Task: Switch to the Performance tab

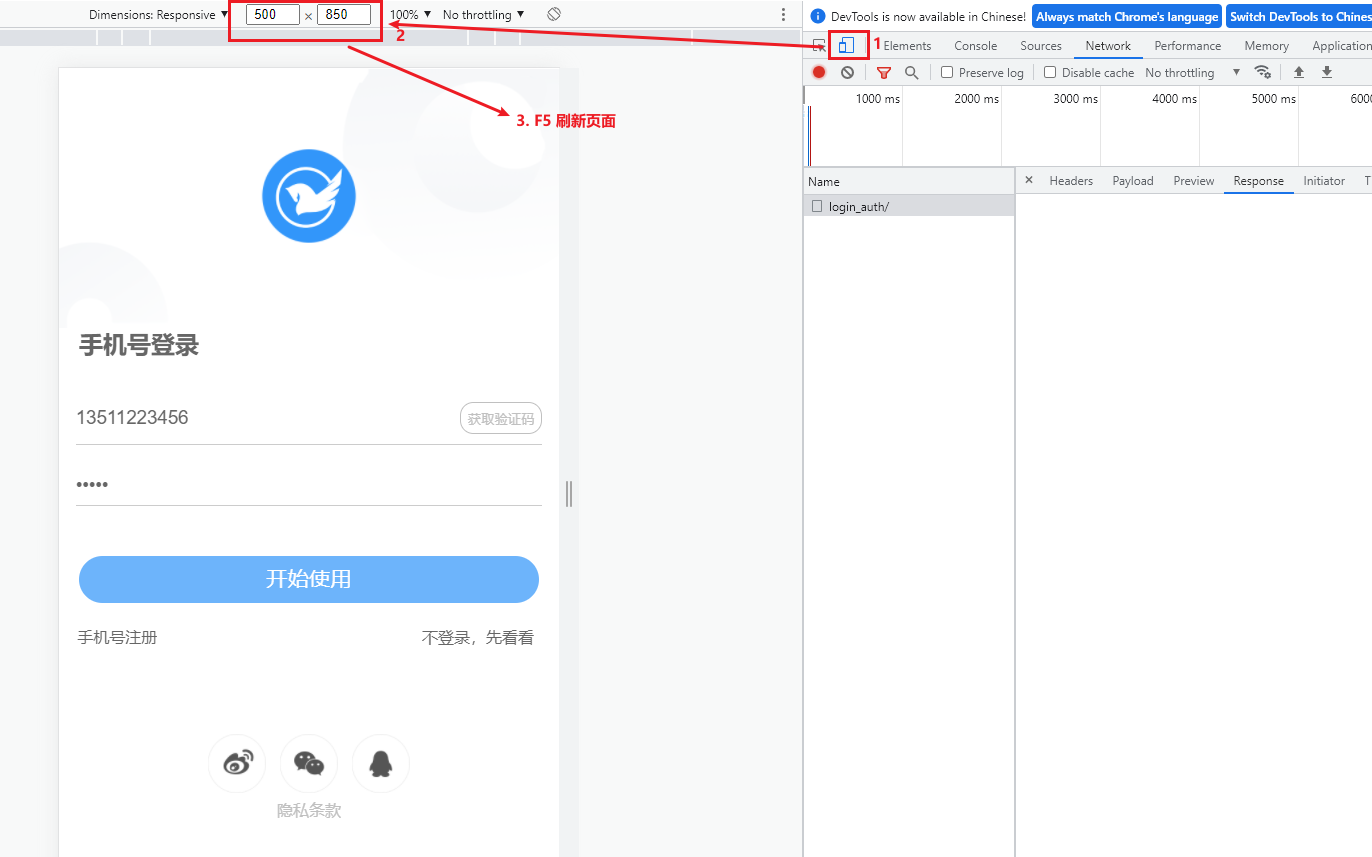Action: click(x=1187, y=46)
